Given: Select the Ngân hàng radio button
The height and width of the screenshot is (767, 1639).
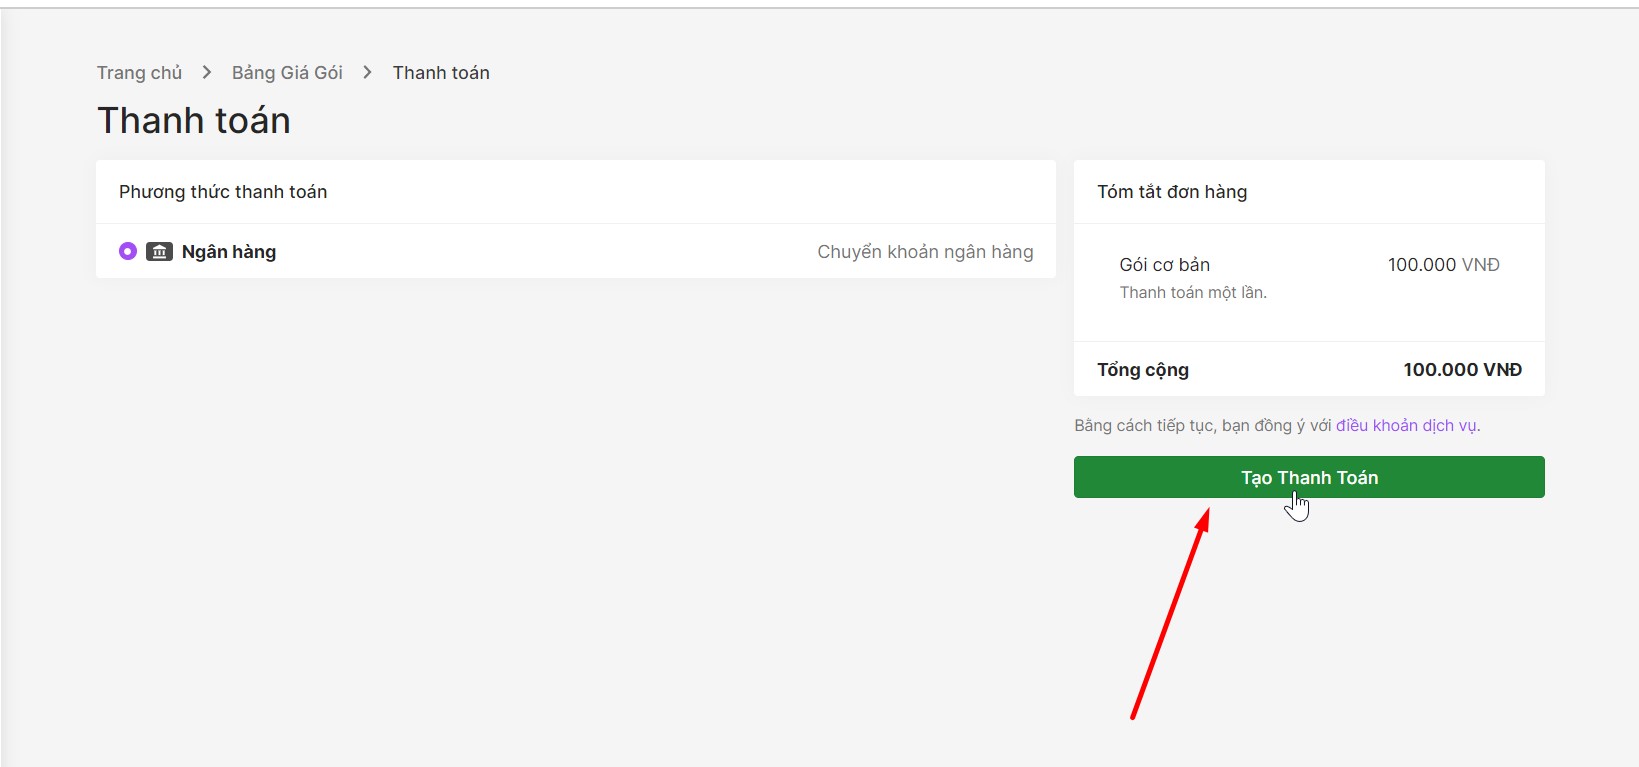Looking at the screenshot, I should 128,251.
